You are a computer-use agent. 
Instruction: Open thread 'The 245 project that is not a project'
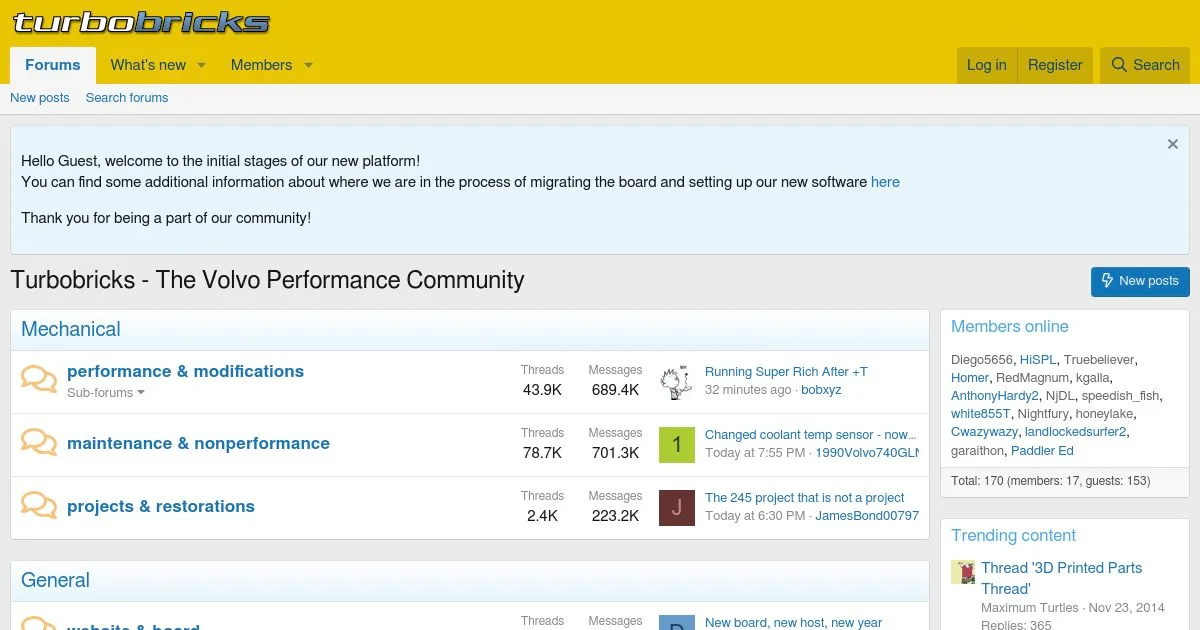(805, 498)
